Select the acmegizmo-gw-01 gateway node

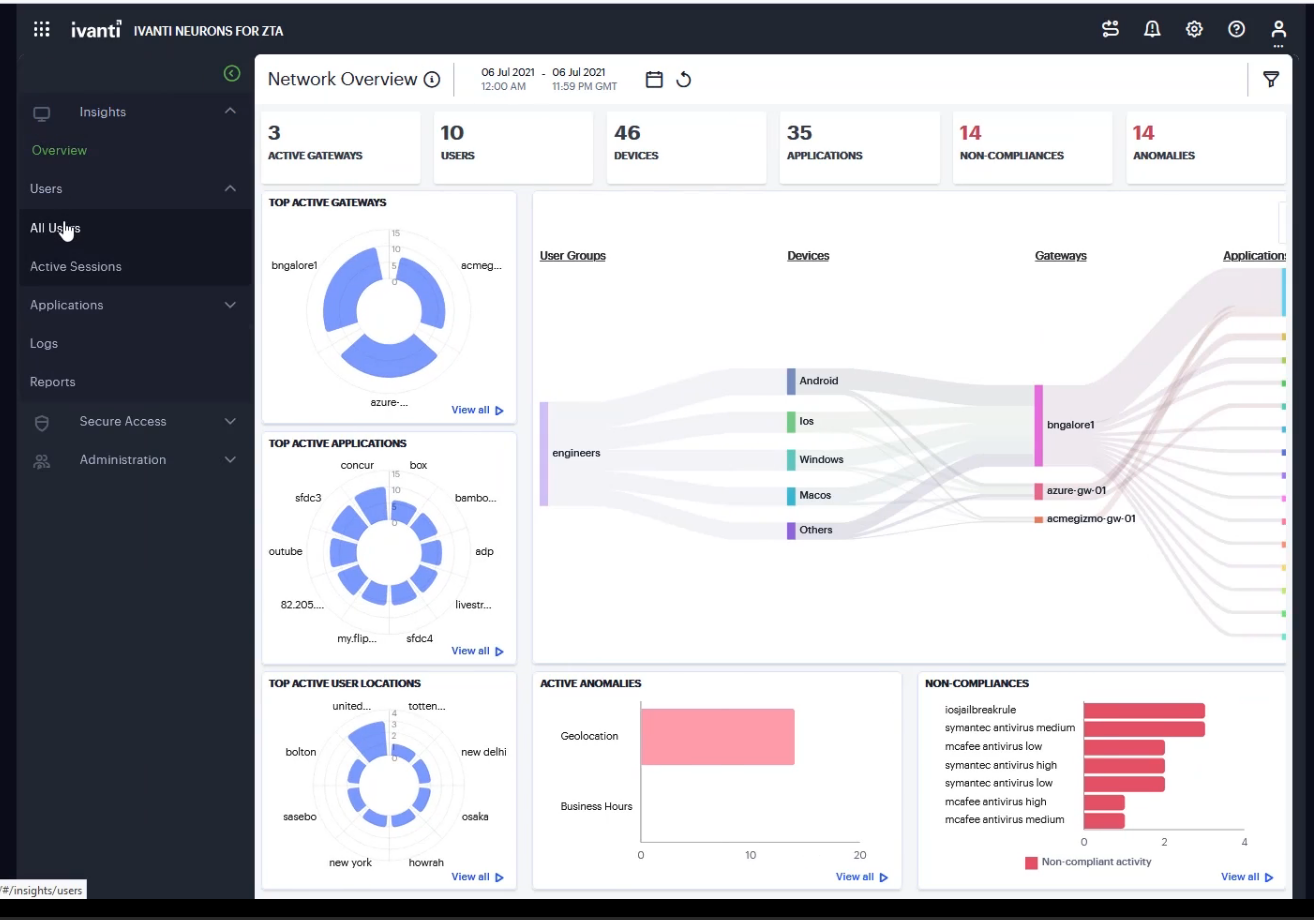(x=1039, y=519)
